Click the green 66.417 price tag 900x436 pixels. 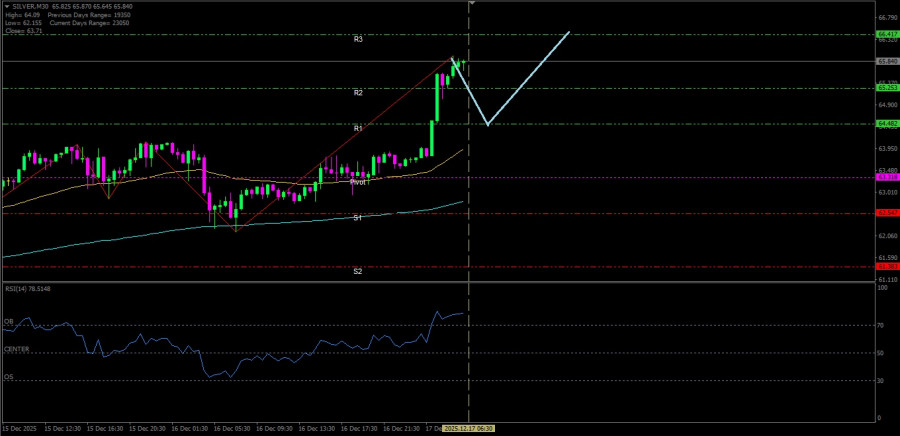click(887, 34)
